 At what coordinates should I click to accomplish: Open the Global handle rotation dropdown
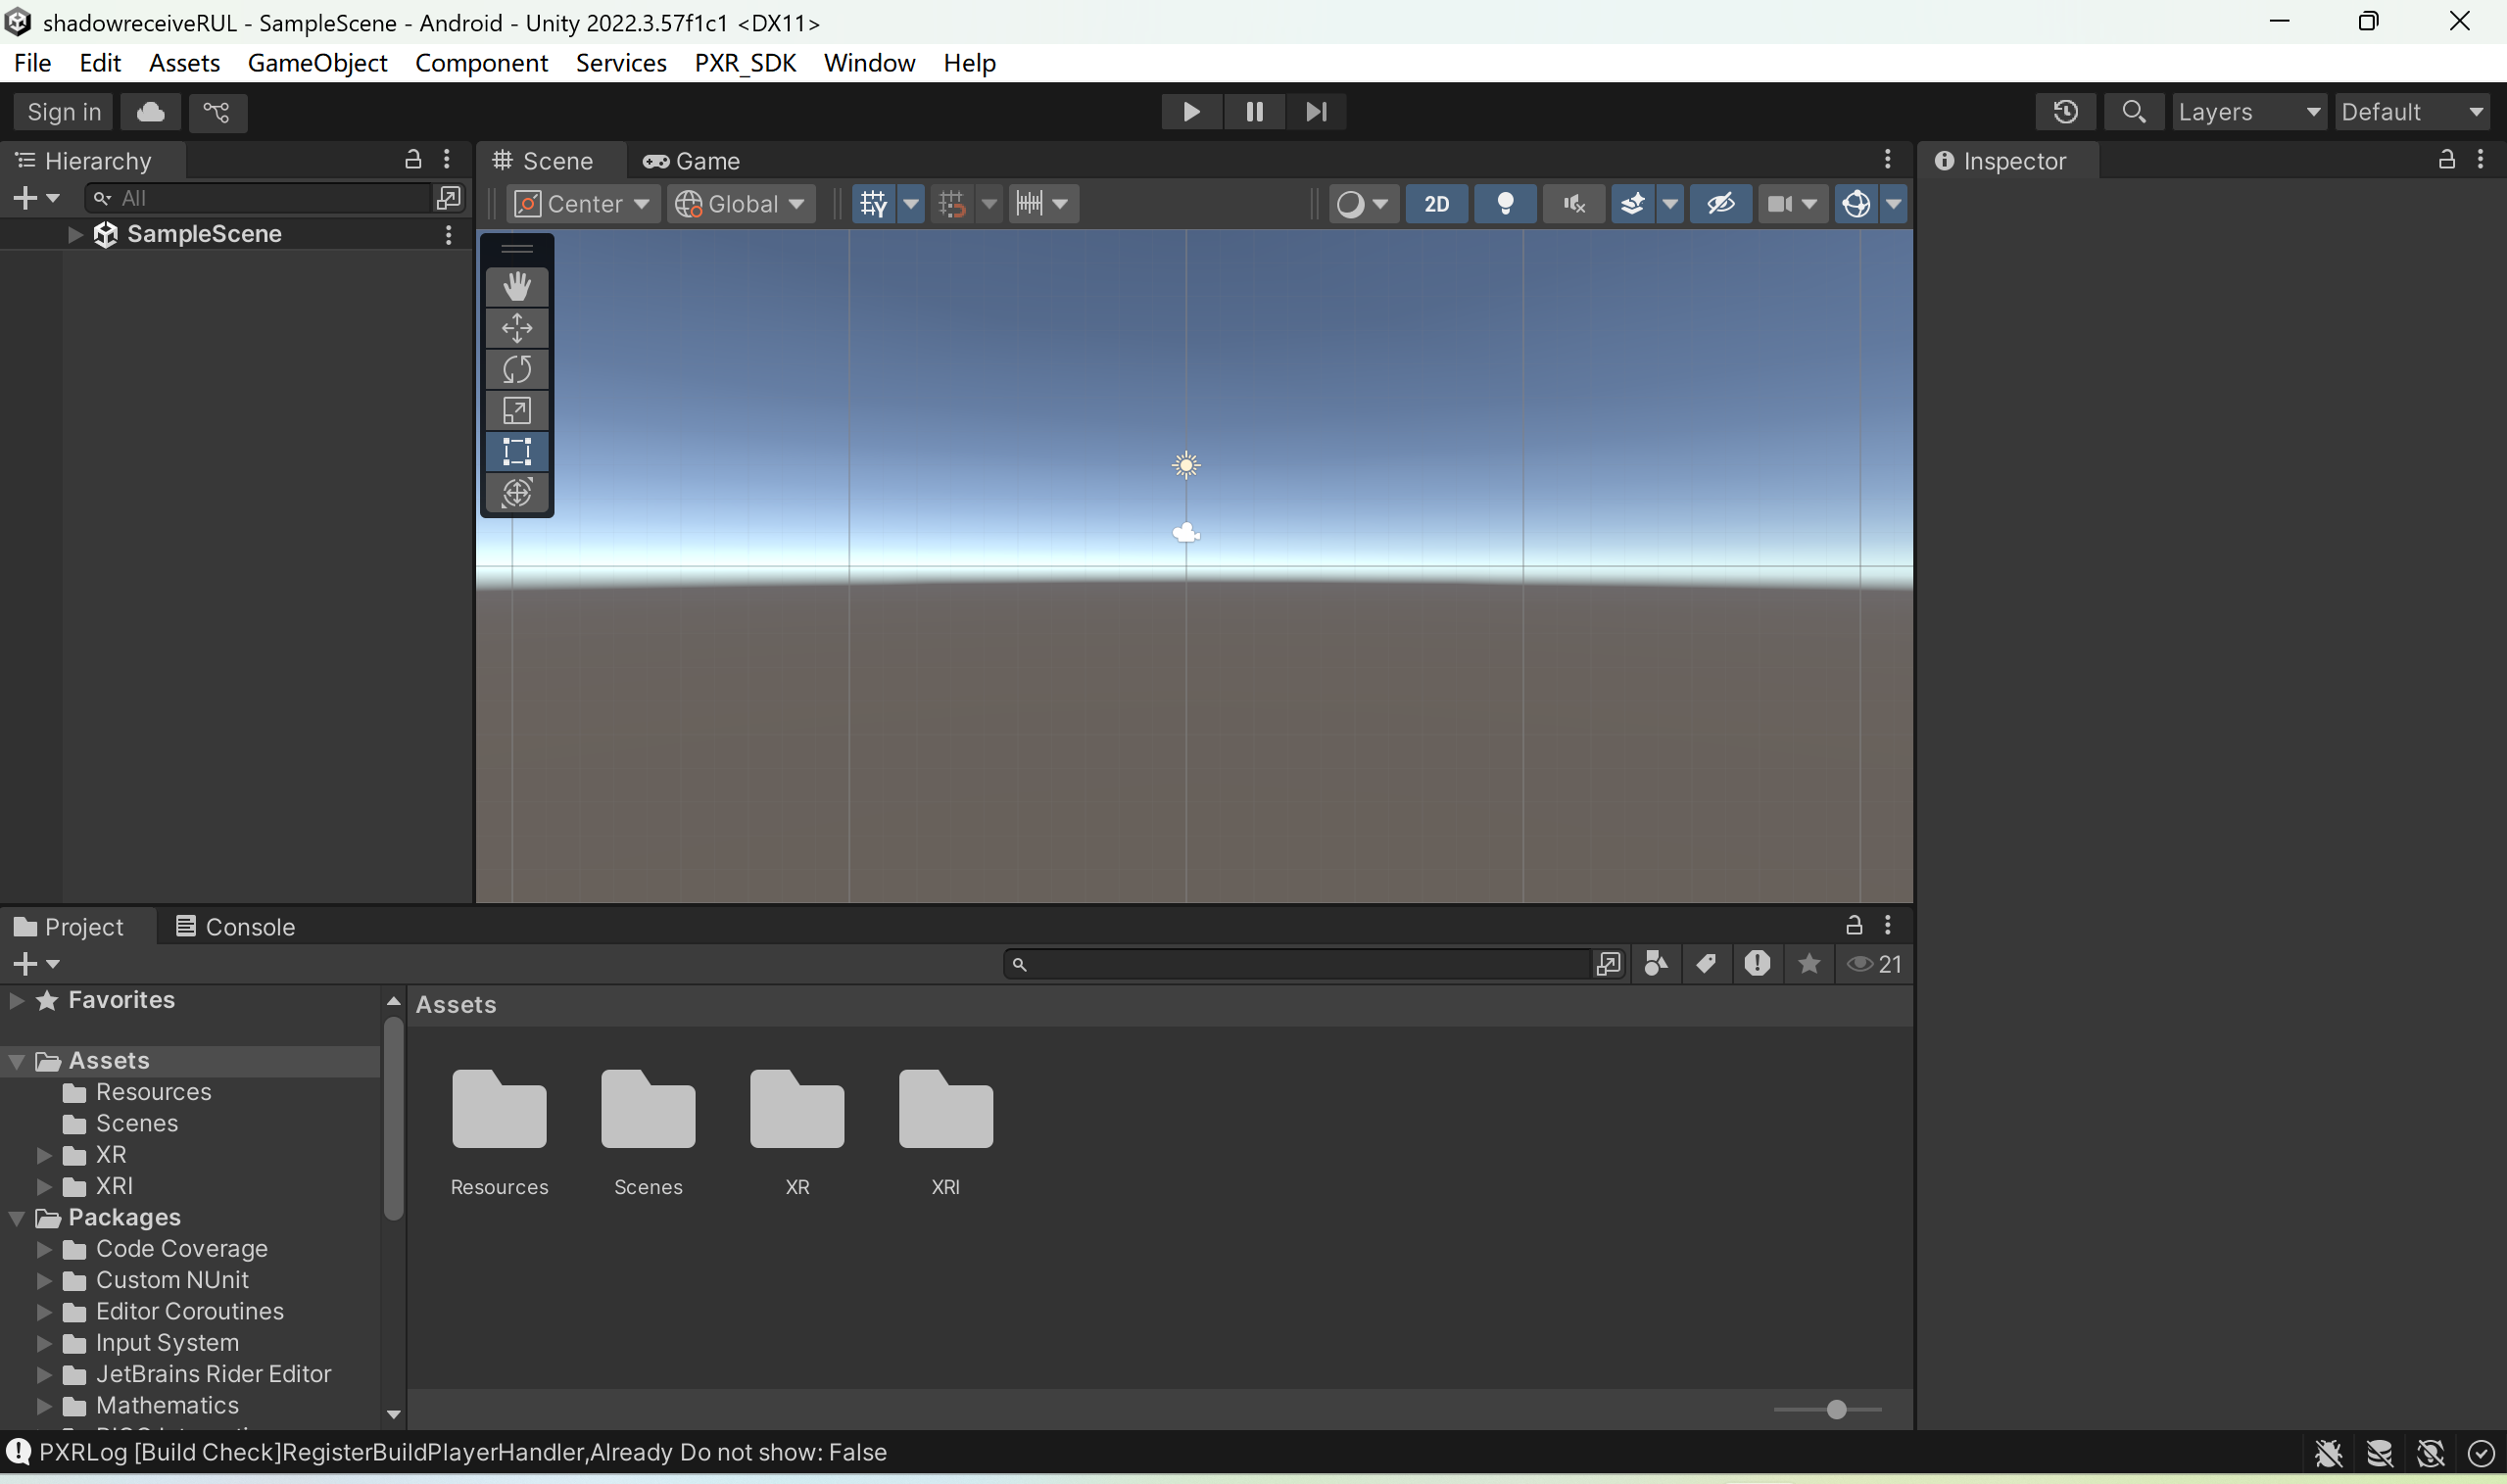tap(740, 204)
